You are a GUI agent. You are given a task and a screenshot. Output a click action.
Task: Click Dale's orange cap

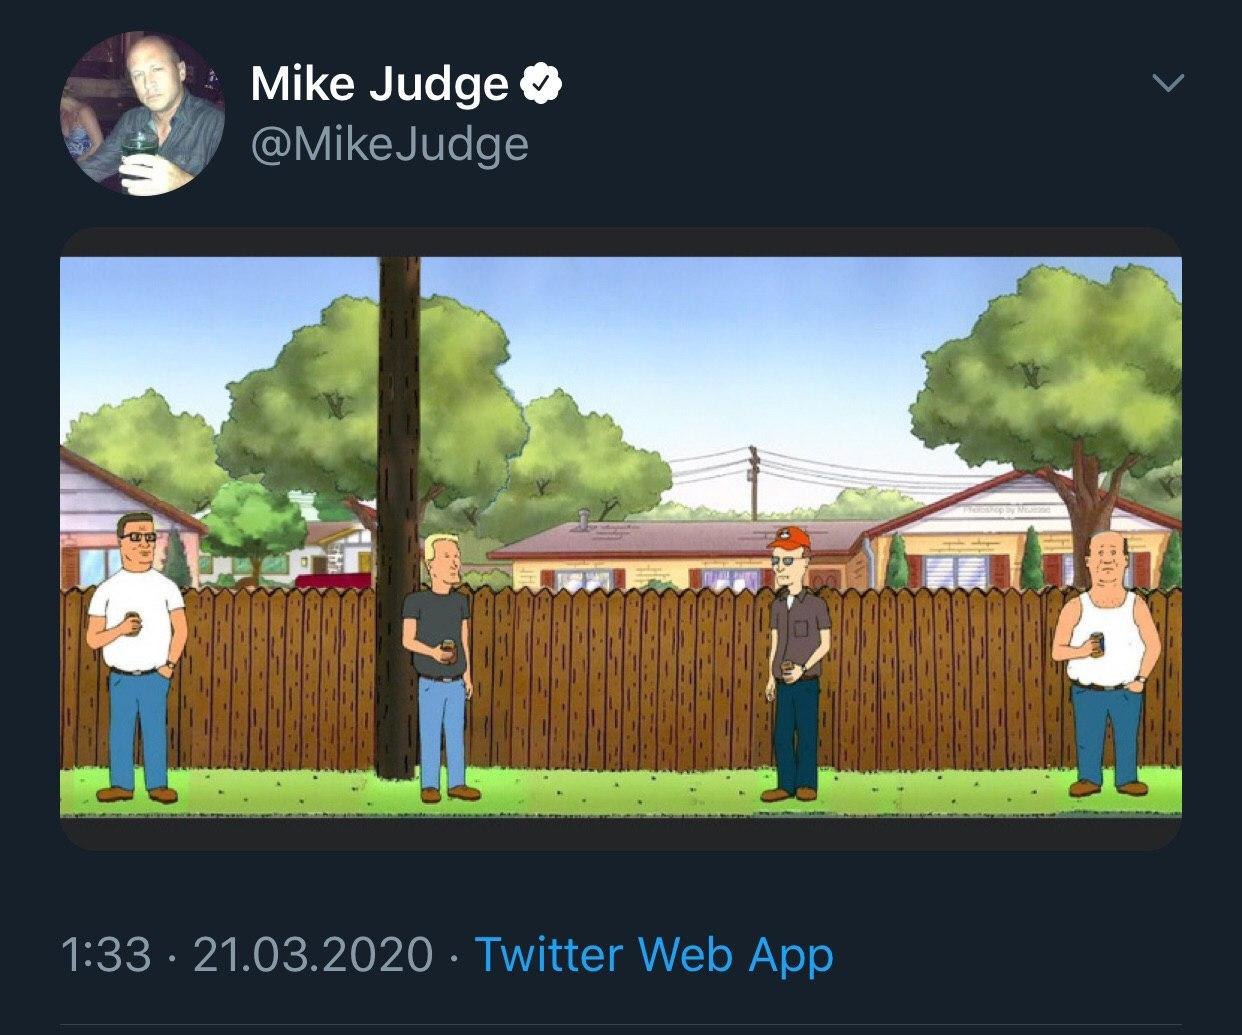click(x=788, y=537)
